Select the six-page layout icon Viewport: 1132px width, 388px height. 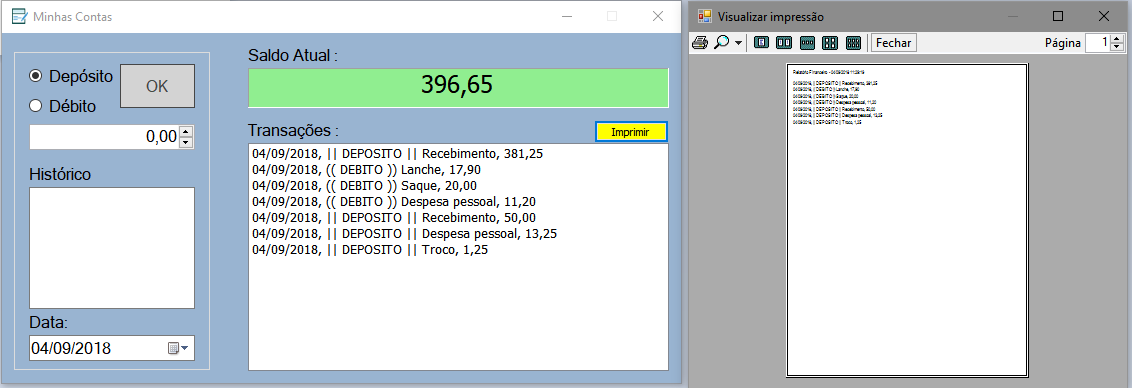[x=853, y=43]
